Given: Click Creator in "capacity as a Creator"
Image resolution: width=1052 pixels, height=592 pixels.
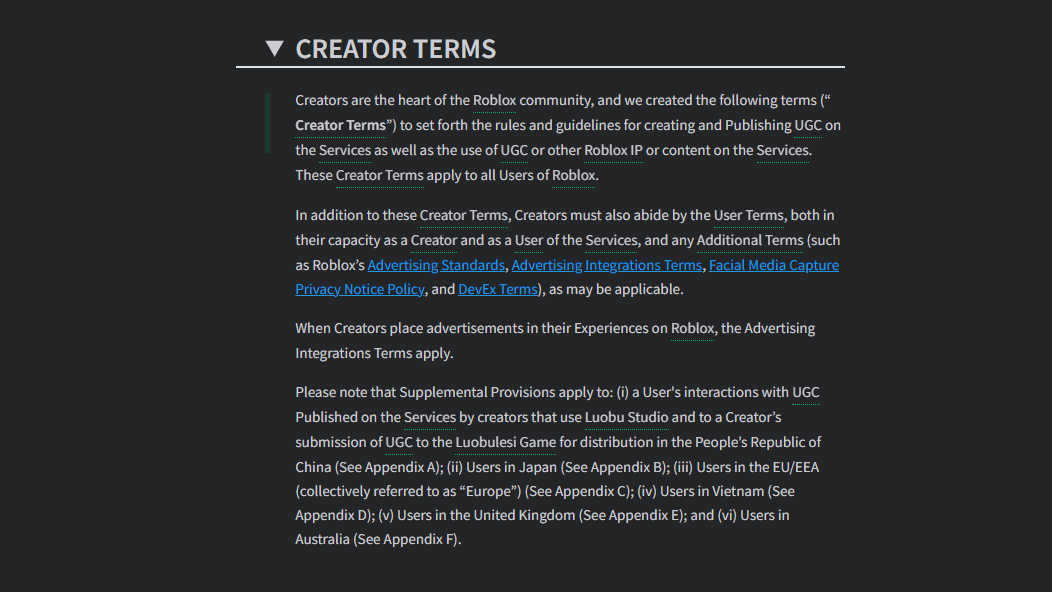Looking at the screenshot, I should tap(433, 240).
